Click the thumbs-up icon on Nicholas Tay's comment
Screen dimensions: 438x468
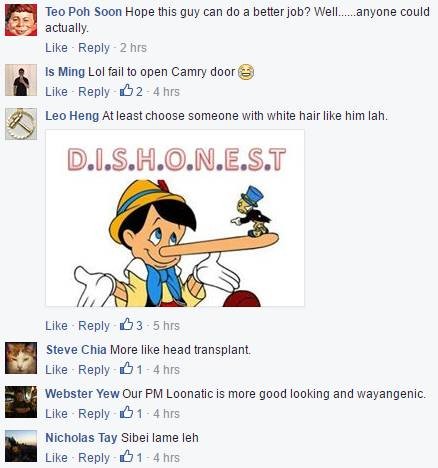pyautogui.click(x=126, y=456)
